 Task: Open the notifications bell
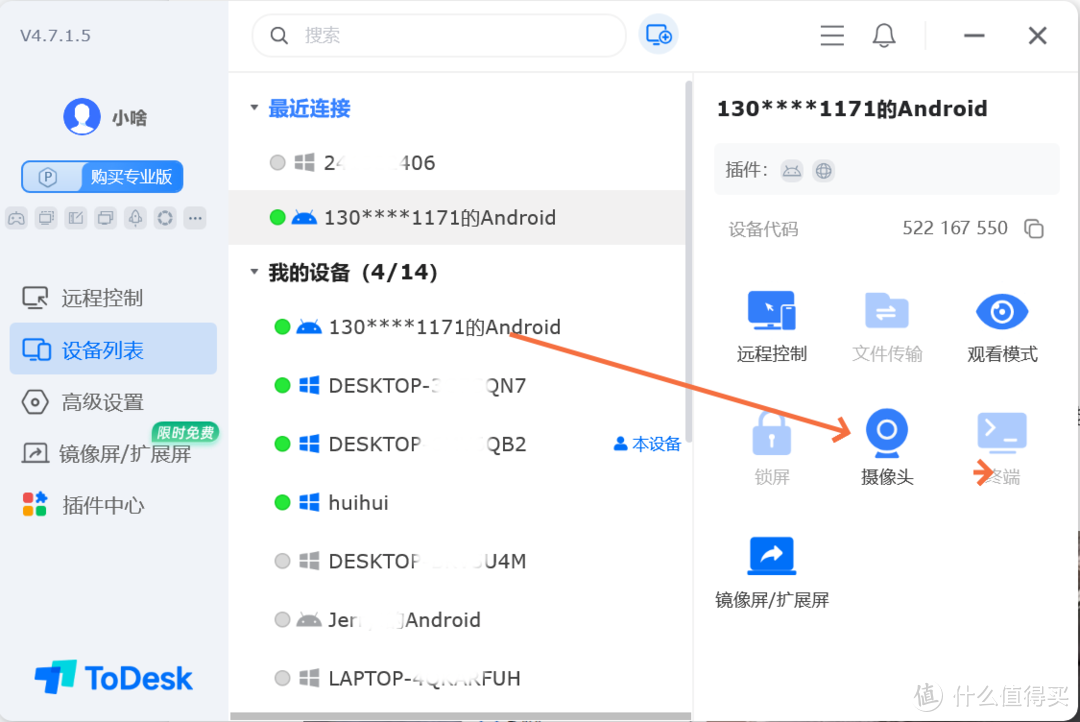click(884, 35)
